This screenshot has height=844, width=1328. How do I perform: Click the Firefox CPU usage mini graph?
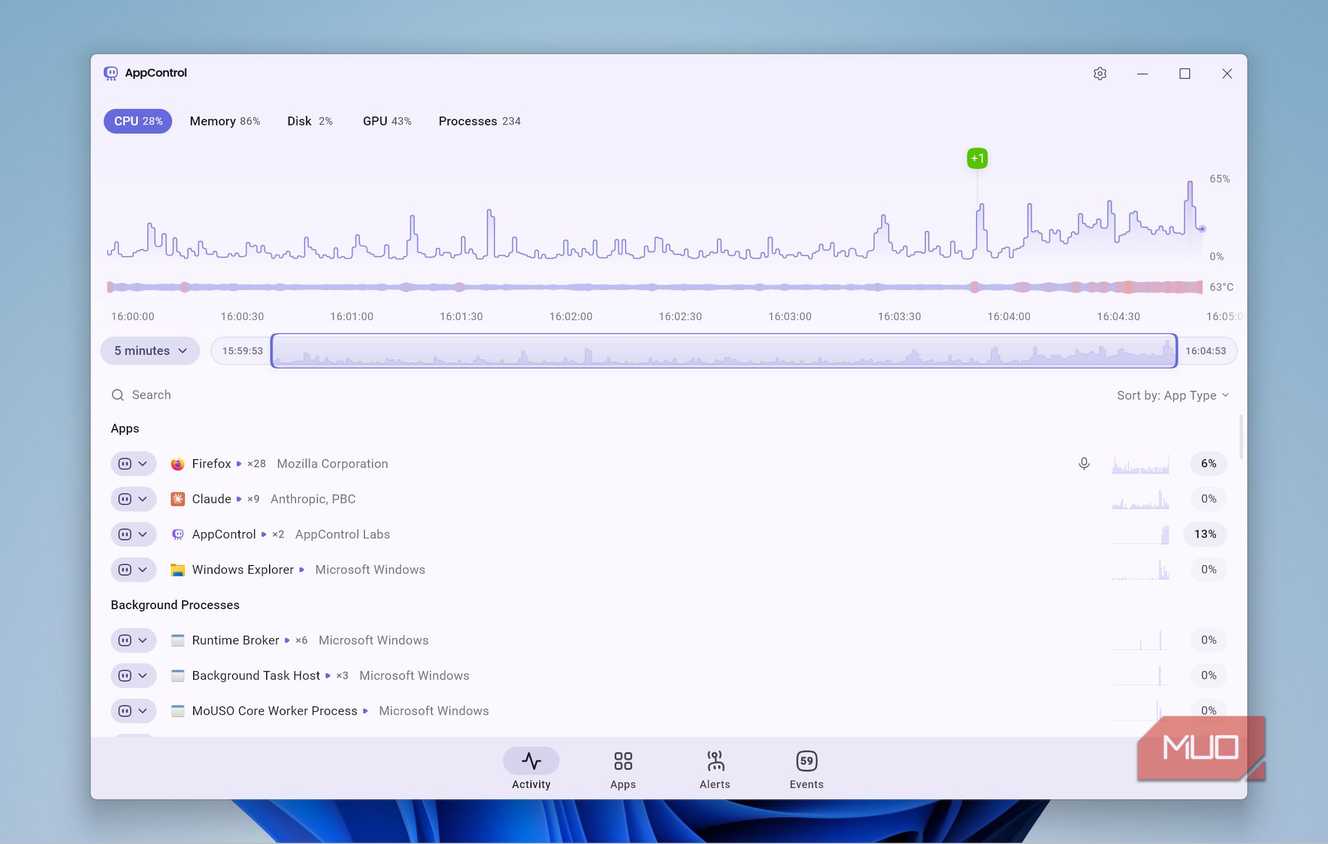point(1140,464)
